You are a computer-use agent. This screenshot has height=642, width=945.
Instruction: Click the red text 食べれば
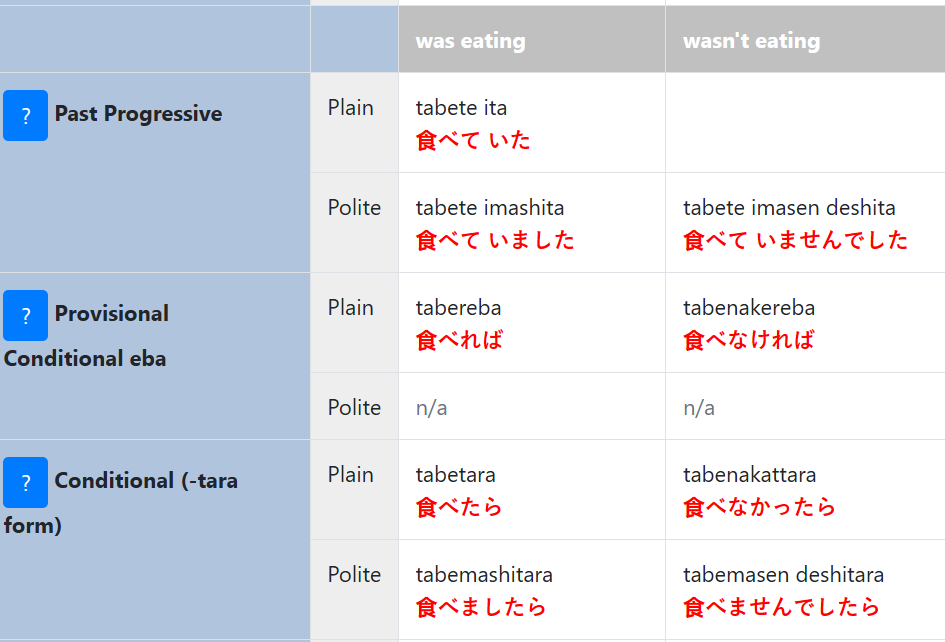[459, 340]
